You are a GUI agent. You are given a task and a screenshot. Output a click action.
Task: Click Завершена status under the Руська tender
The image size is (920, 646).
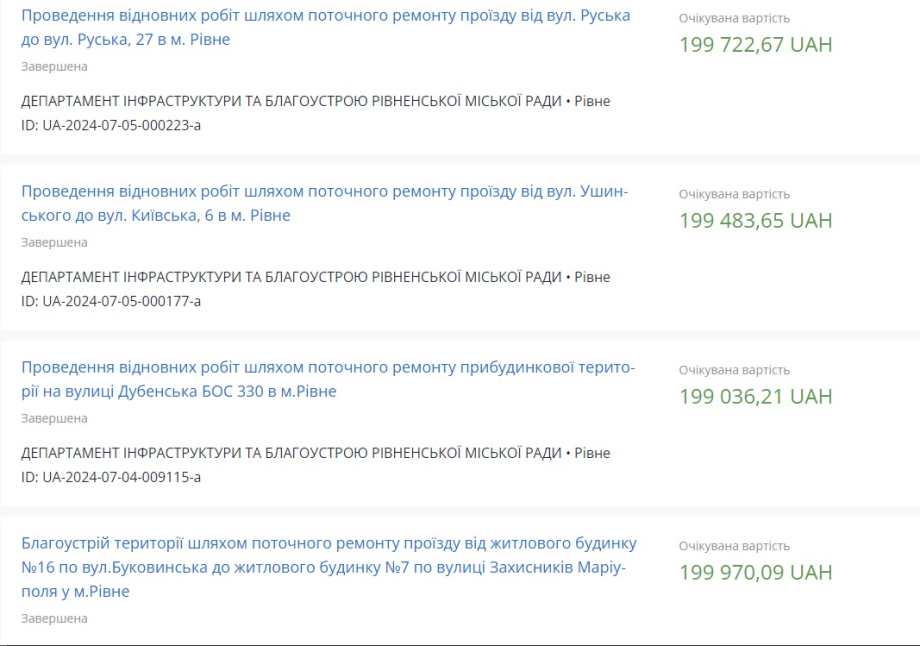point(54,67)
